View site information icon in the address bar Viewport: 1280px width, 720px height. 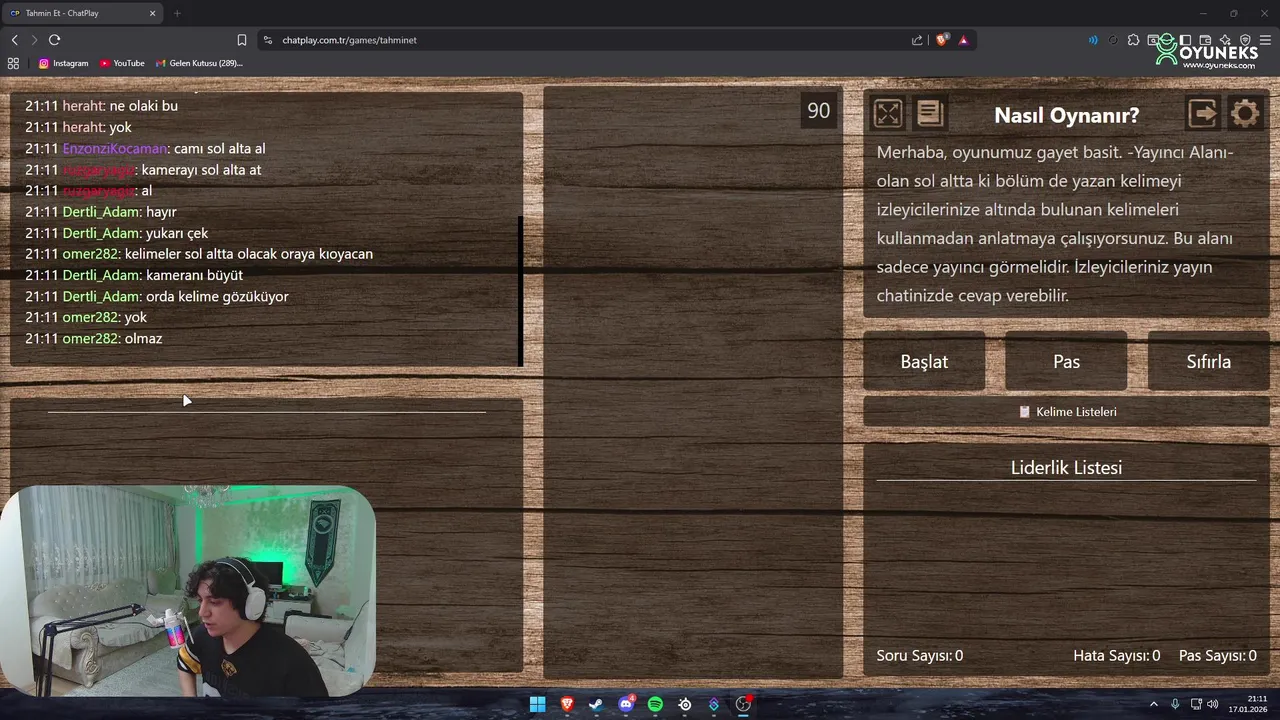[x=267, y=40]
